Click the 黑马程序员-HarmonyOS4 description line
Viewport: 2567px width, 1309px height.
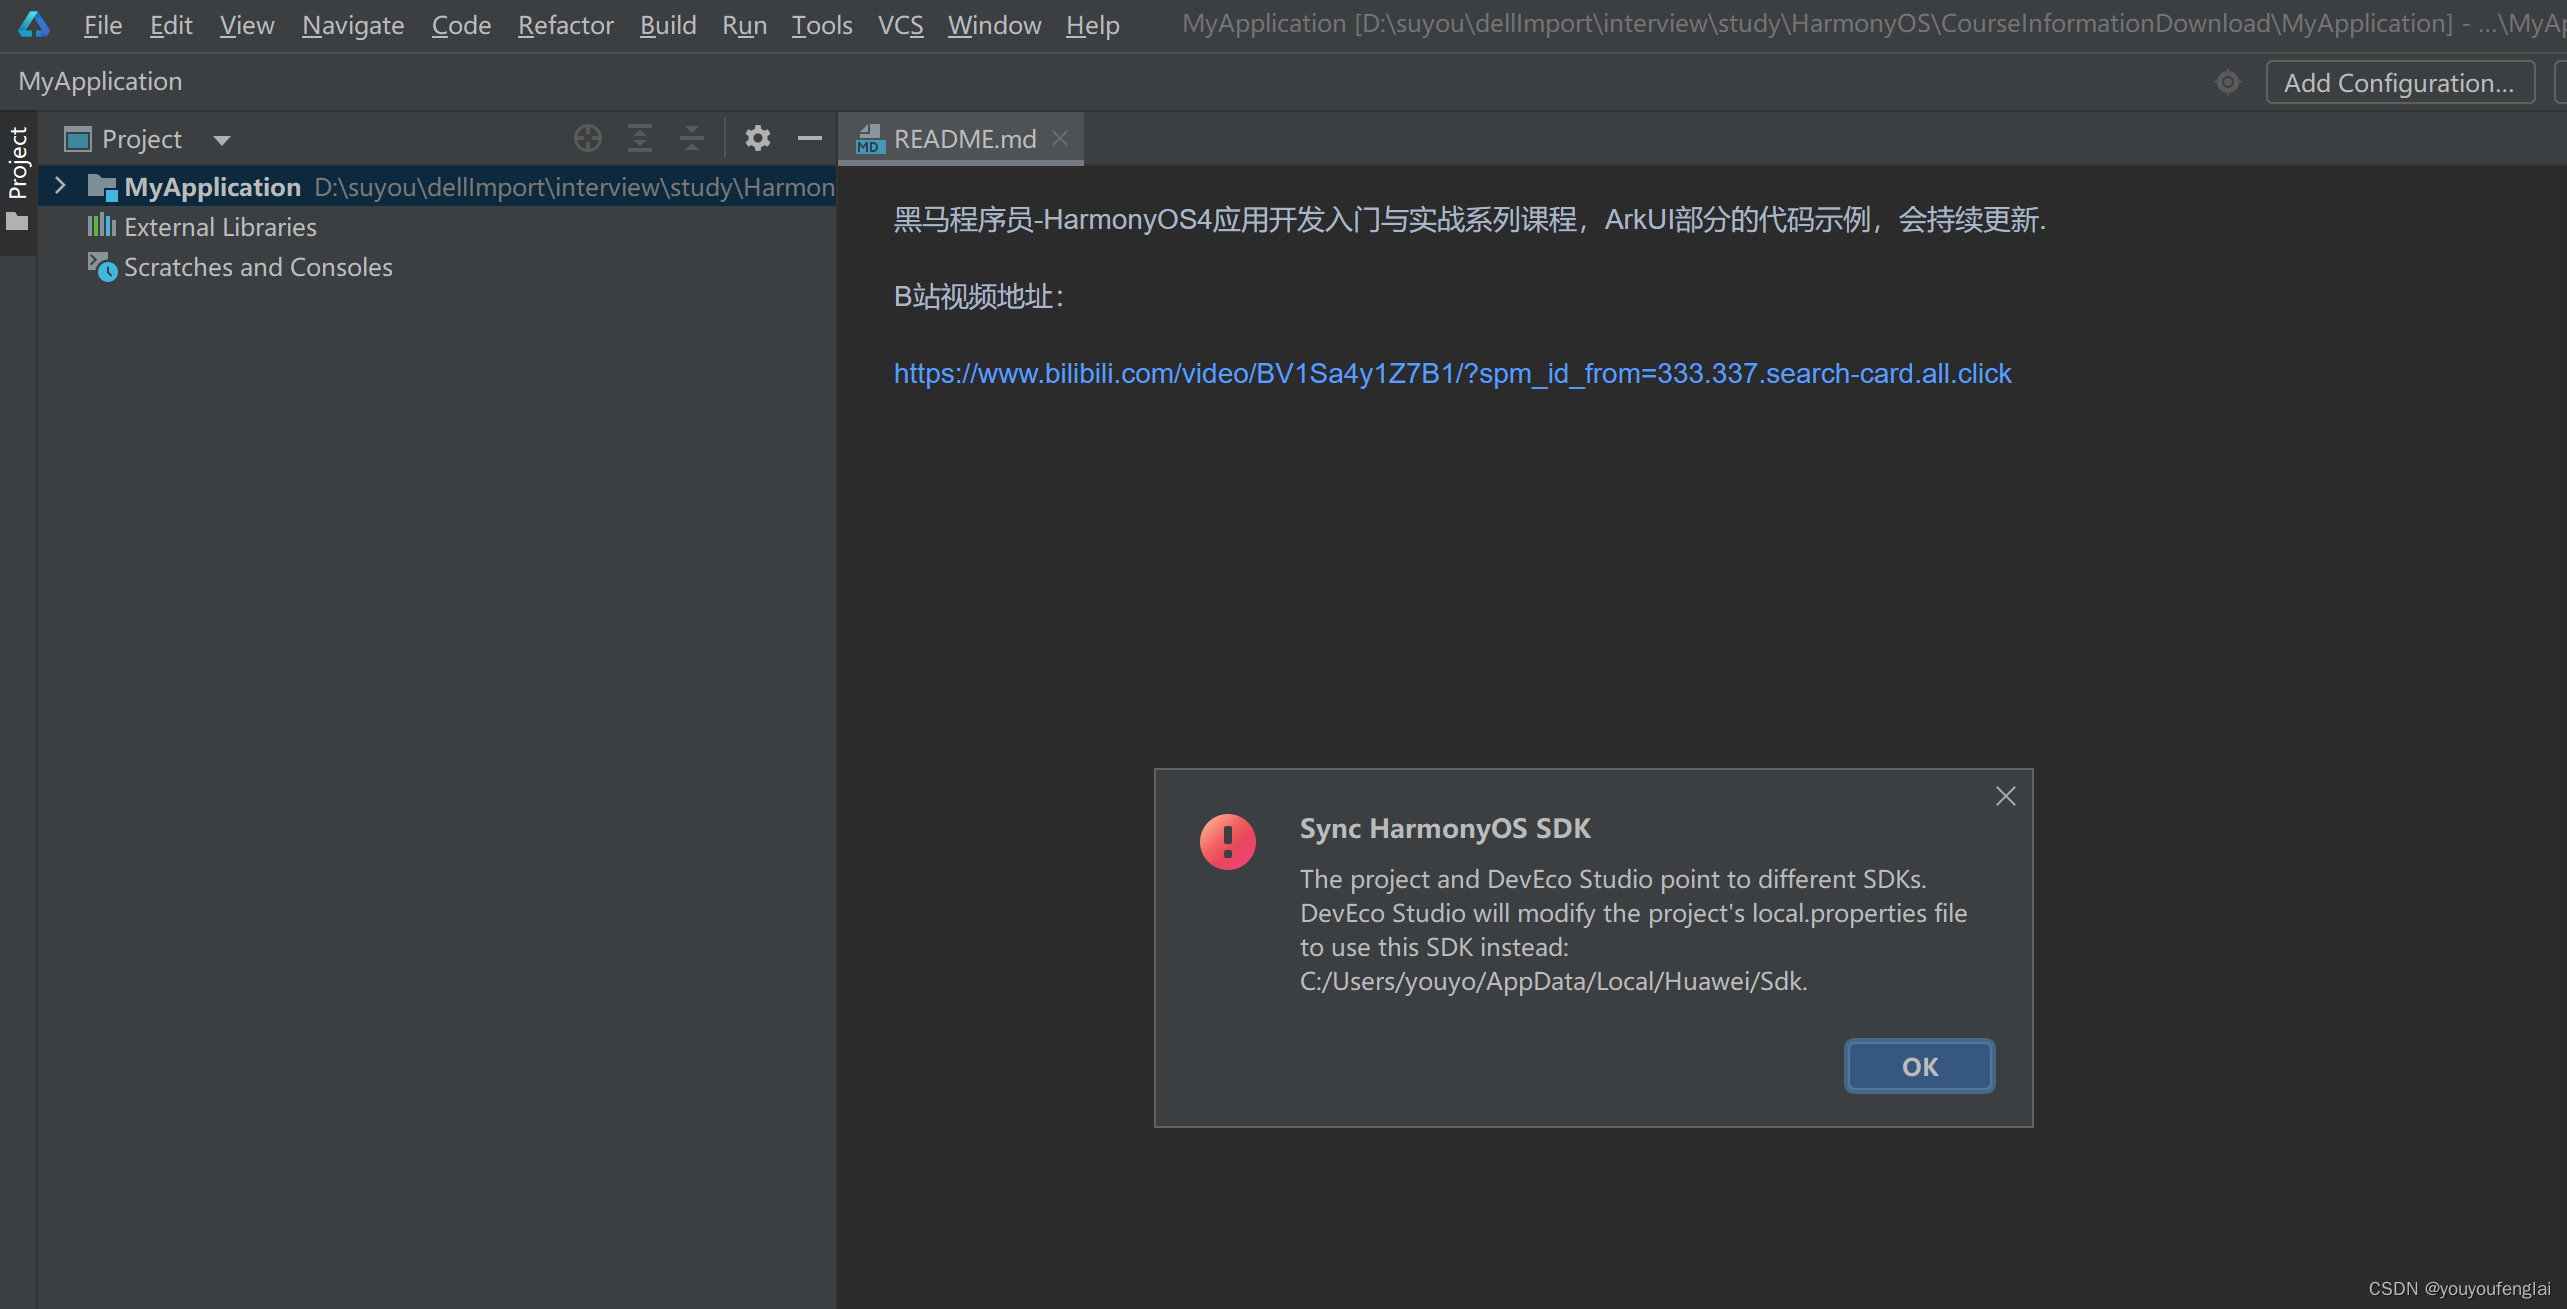[x=1469, y=219]
